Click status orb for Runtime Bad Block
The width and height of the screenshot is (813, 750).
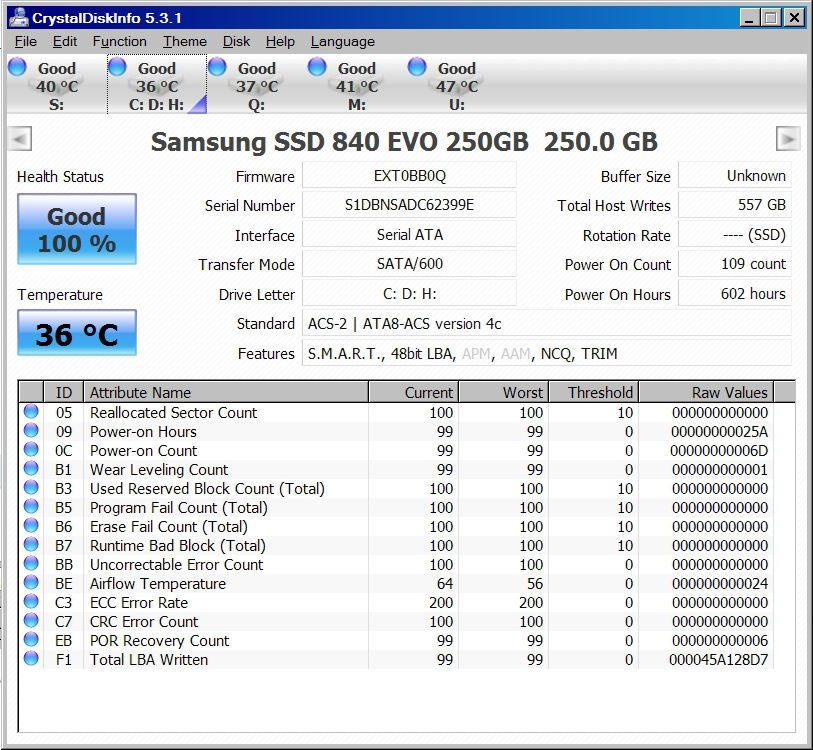pyautogui.click(x=31, y=545)
